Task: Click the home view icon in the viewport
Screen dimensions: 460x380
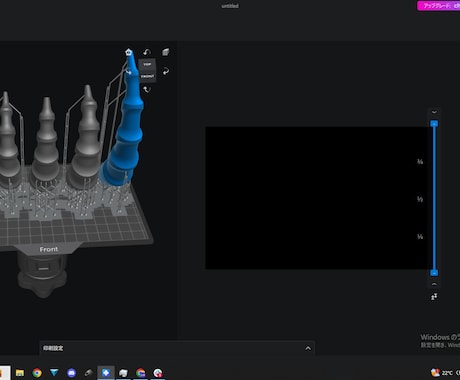Action: click(129, 52)
